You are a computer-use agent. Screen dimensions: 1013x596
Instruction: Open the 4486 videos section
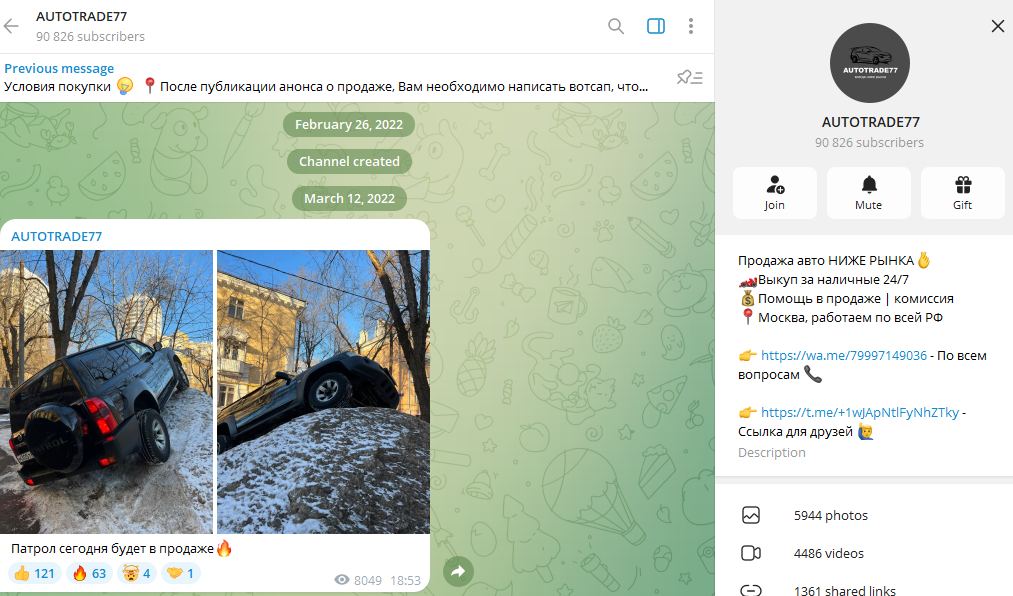(828, 553)
